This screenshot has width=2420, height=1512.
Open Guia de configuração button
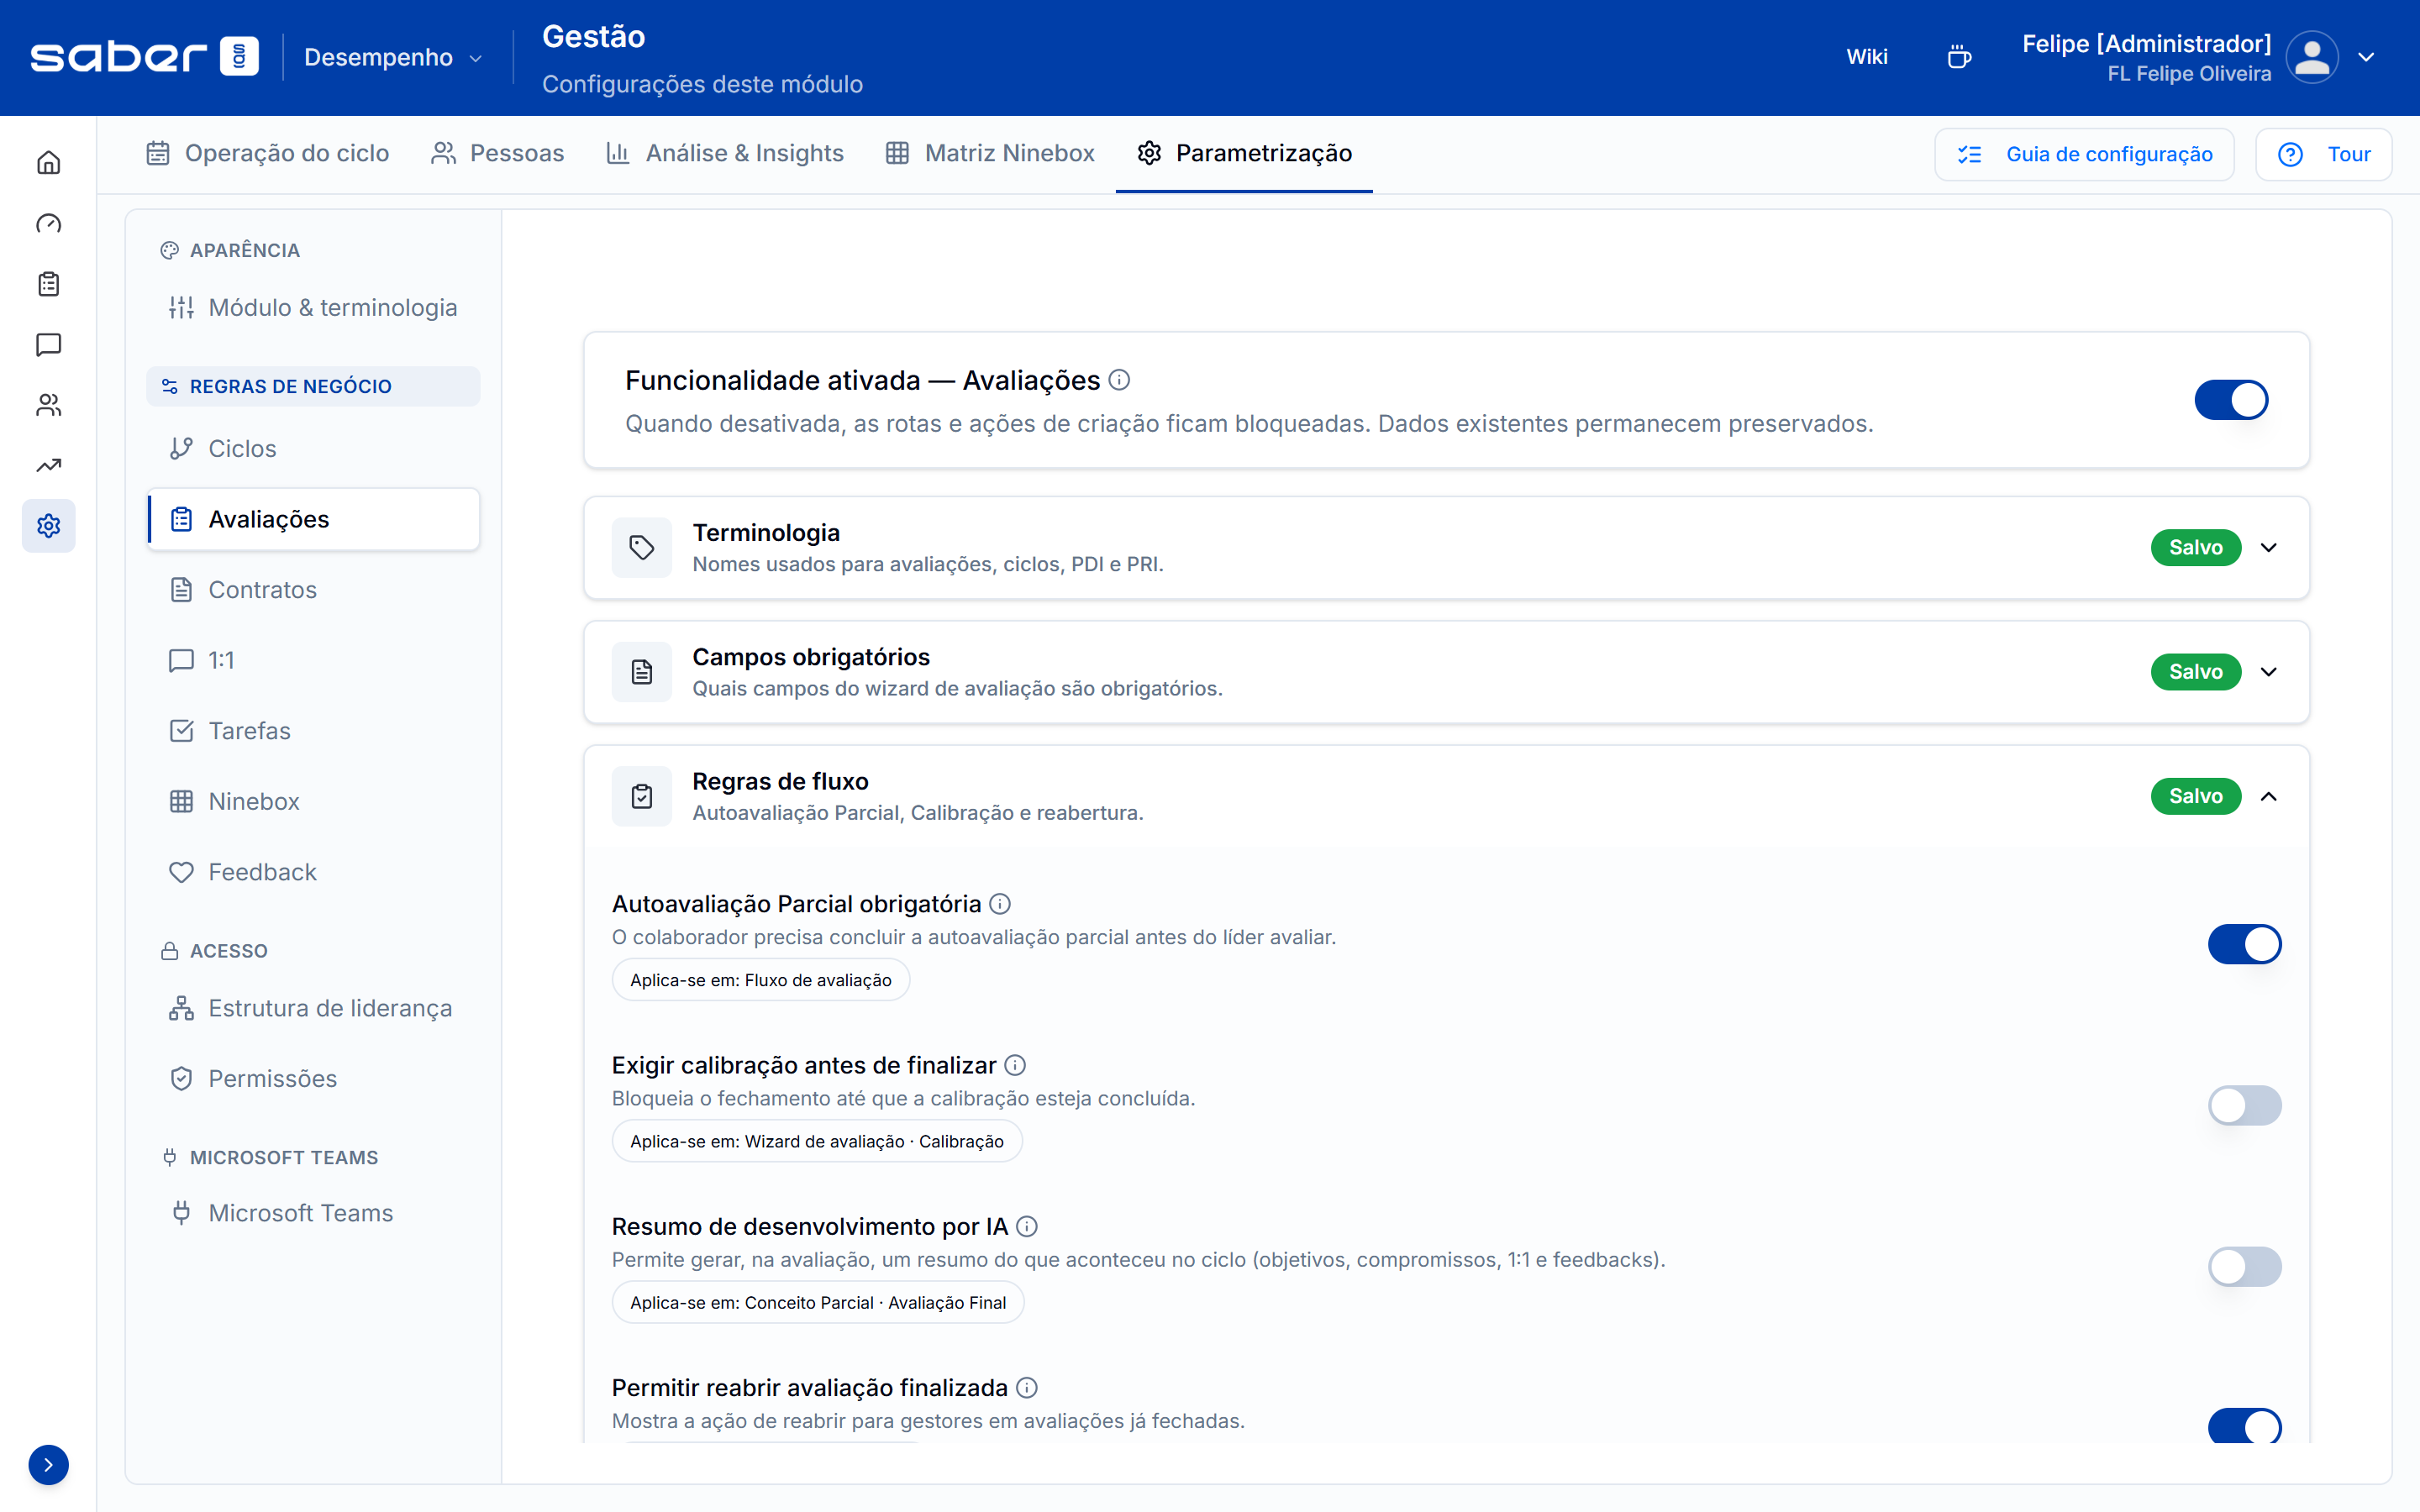pyautogui.click(x=2084, y=154)
